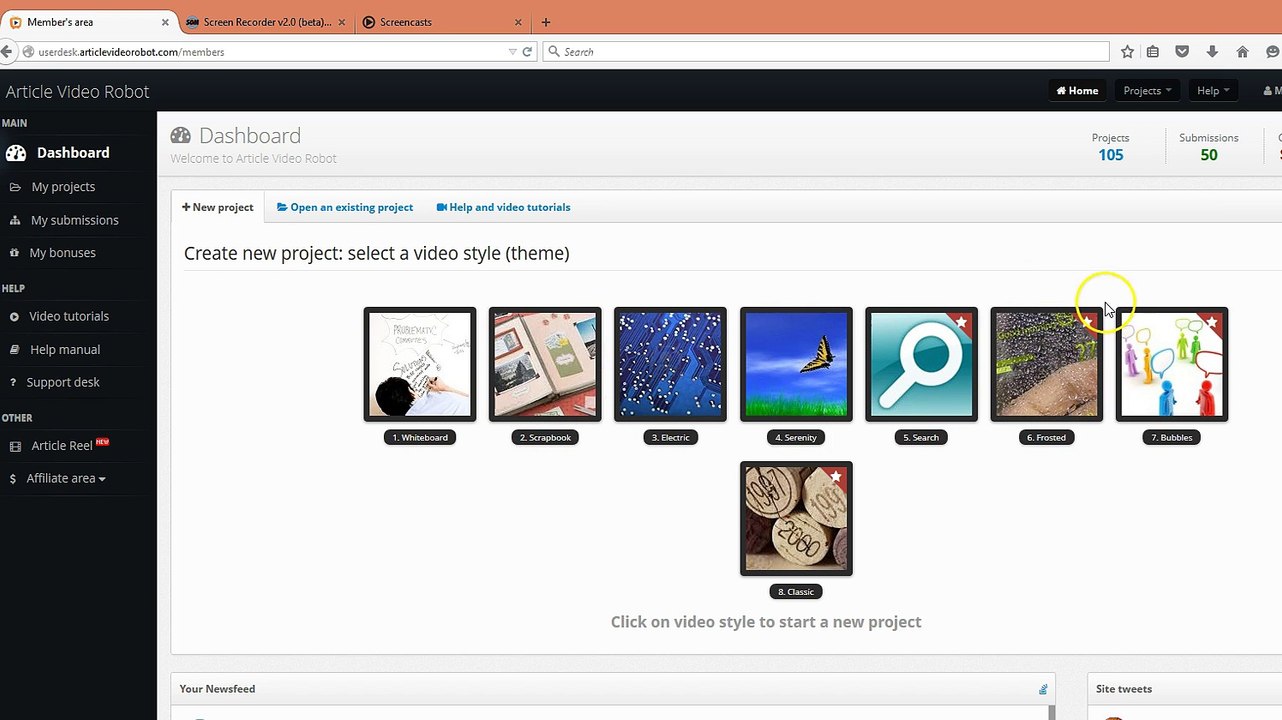The width and height of the screenshot is (1282, 720).
Task: Click the '5. Search' label
Action: (921, 437)
